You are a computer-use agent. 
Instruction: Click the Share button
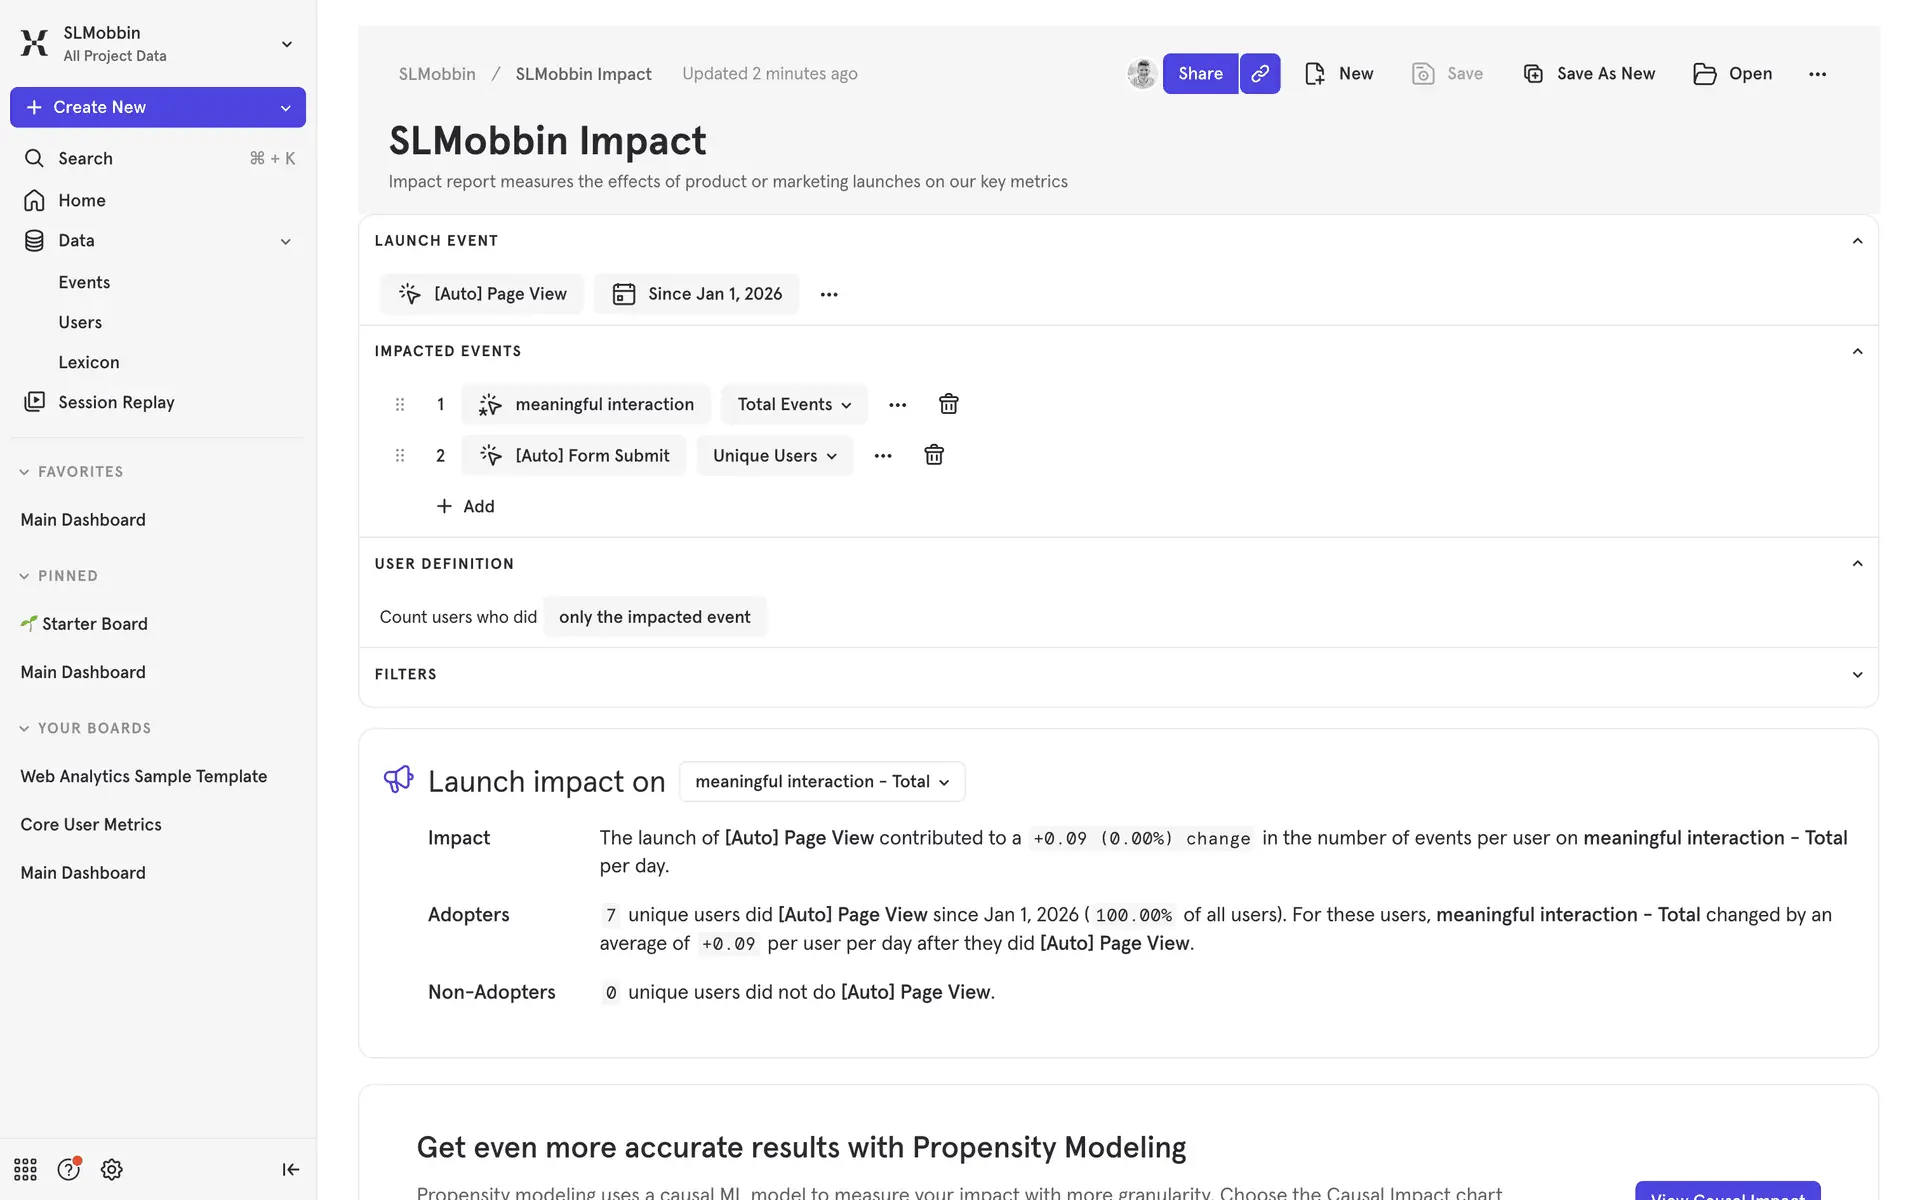click(1200, 74)
